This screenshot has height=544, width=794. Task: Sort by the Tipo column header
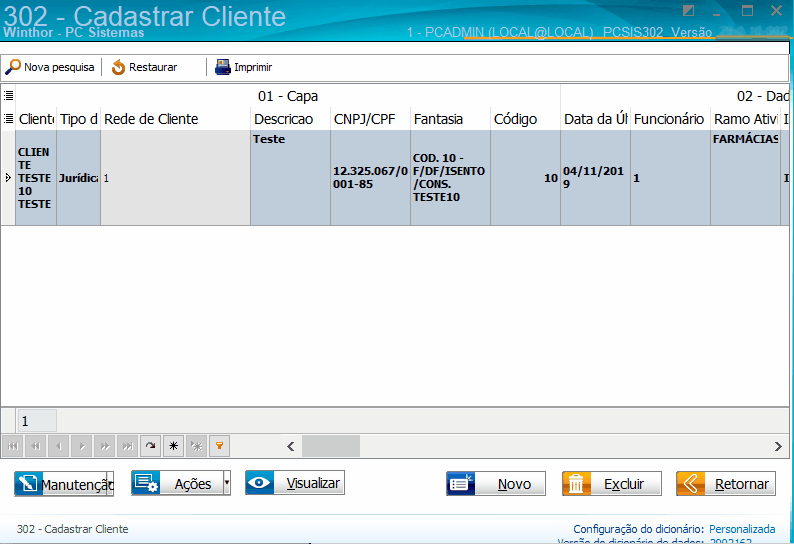click(78, 119)
